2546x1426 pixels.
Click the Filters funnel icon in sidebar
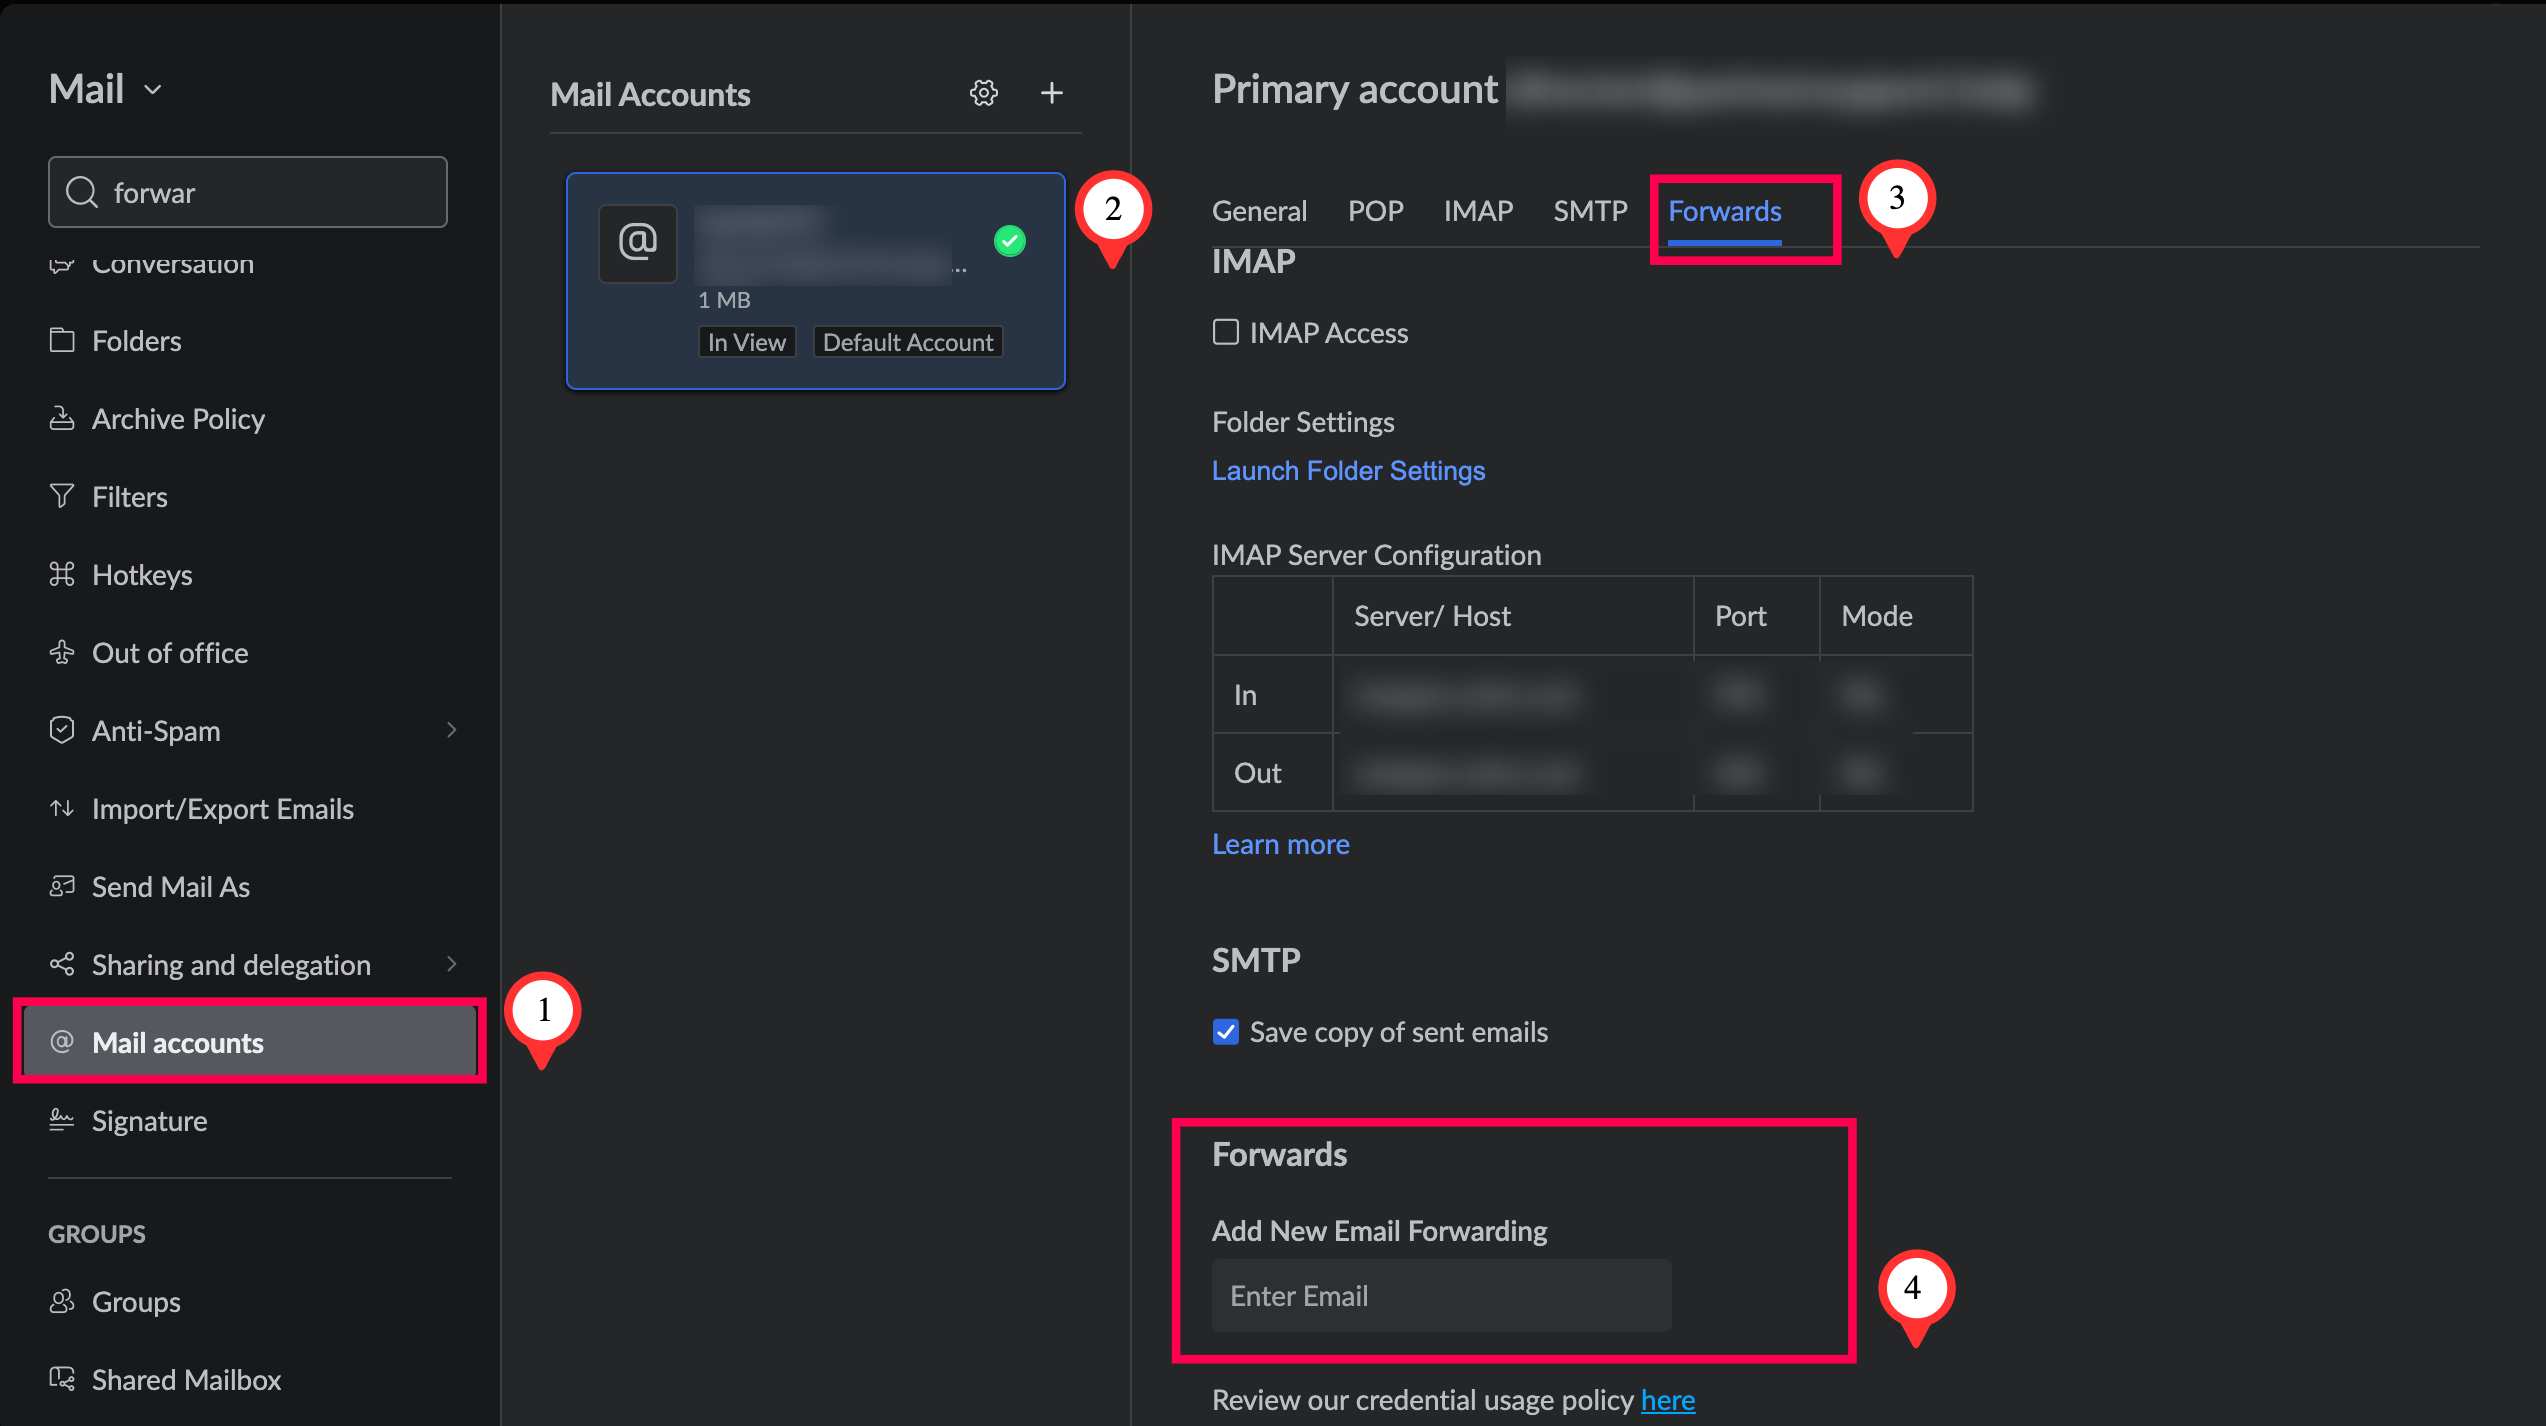[x=62, y=496]
